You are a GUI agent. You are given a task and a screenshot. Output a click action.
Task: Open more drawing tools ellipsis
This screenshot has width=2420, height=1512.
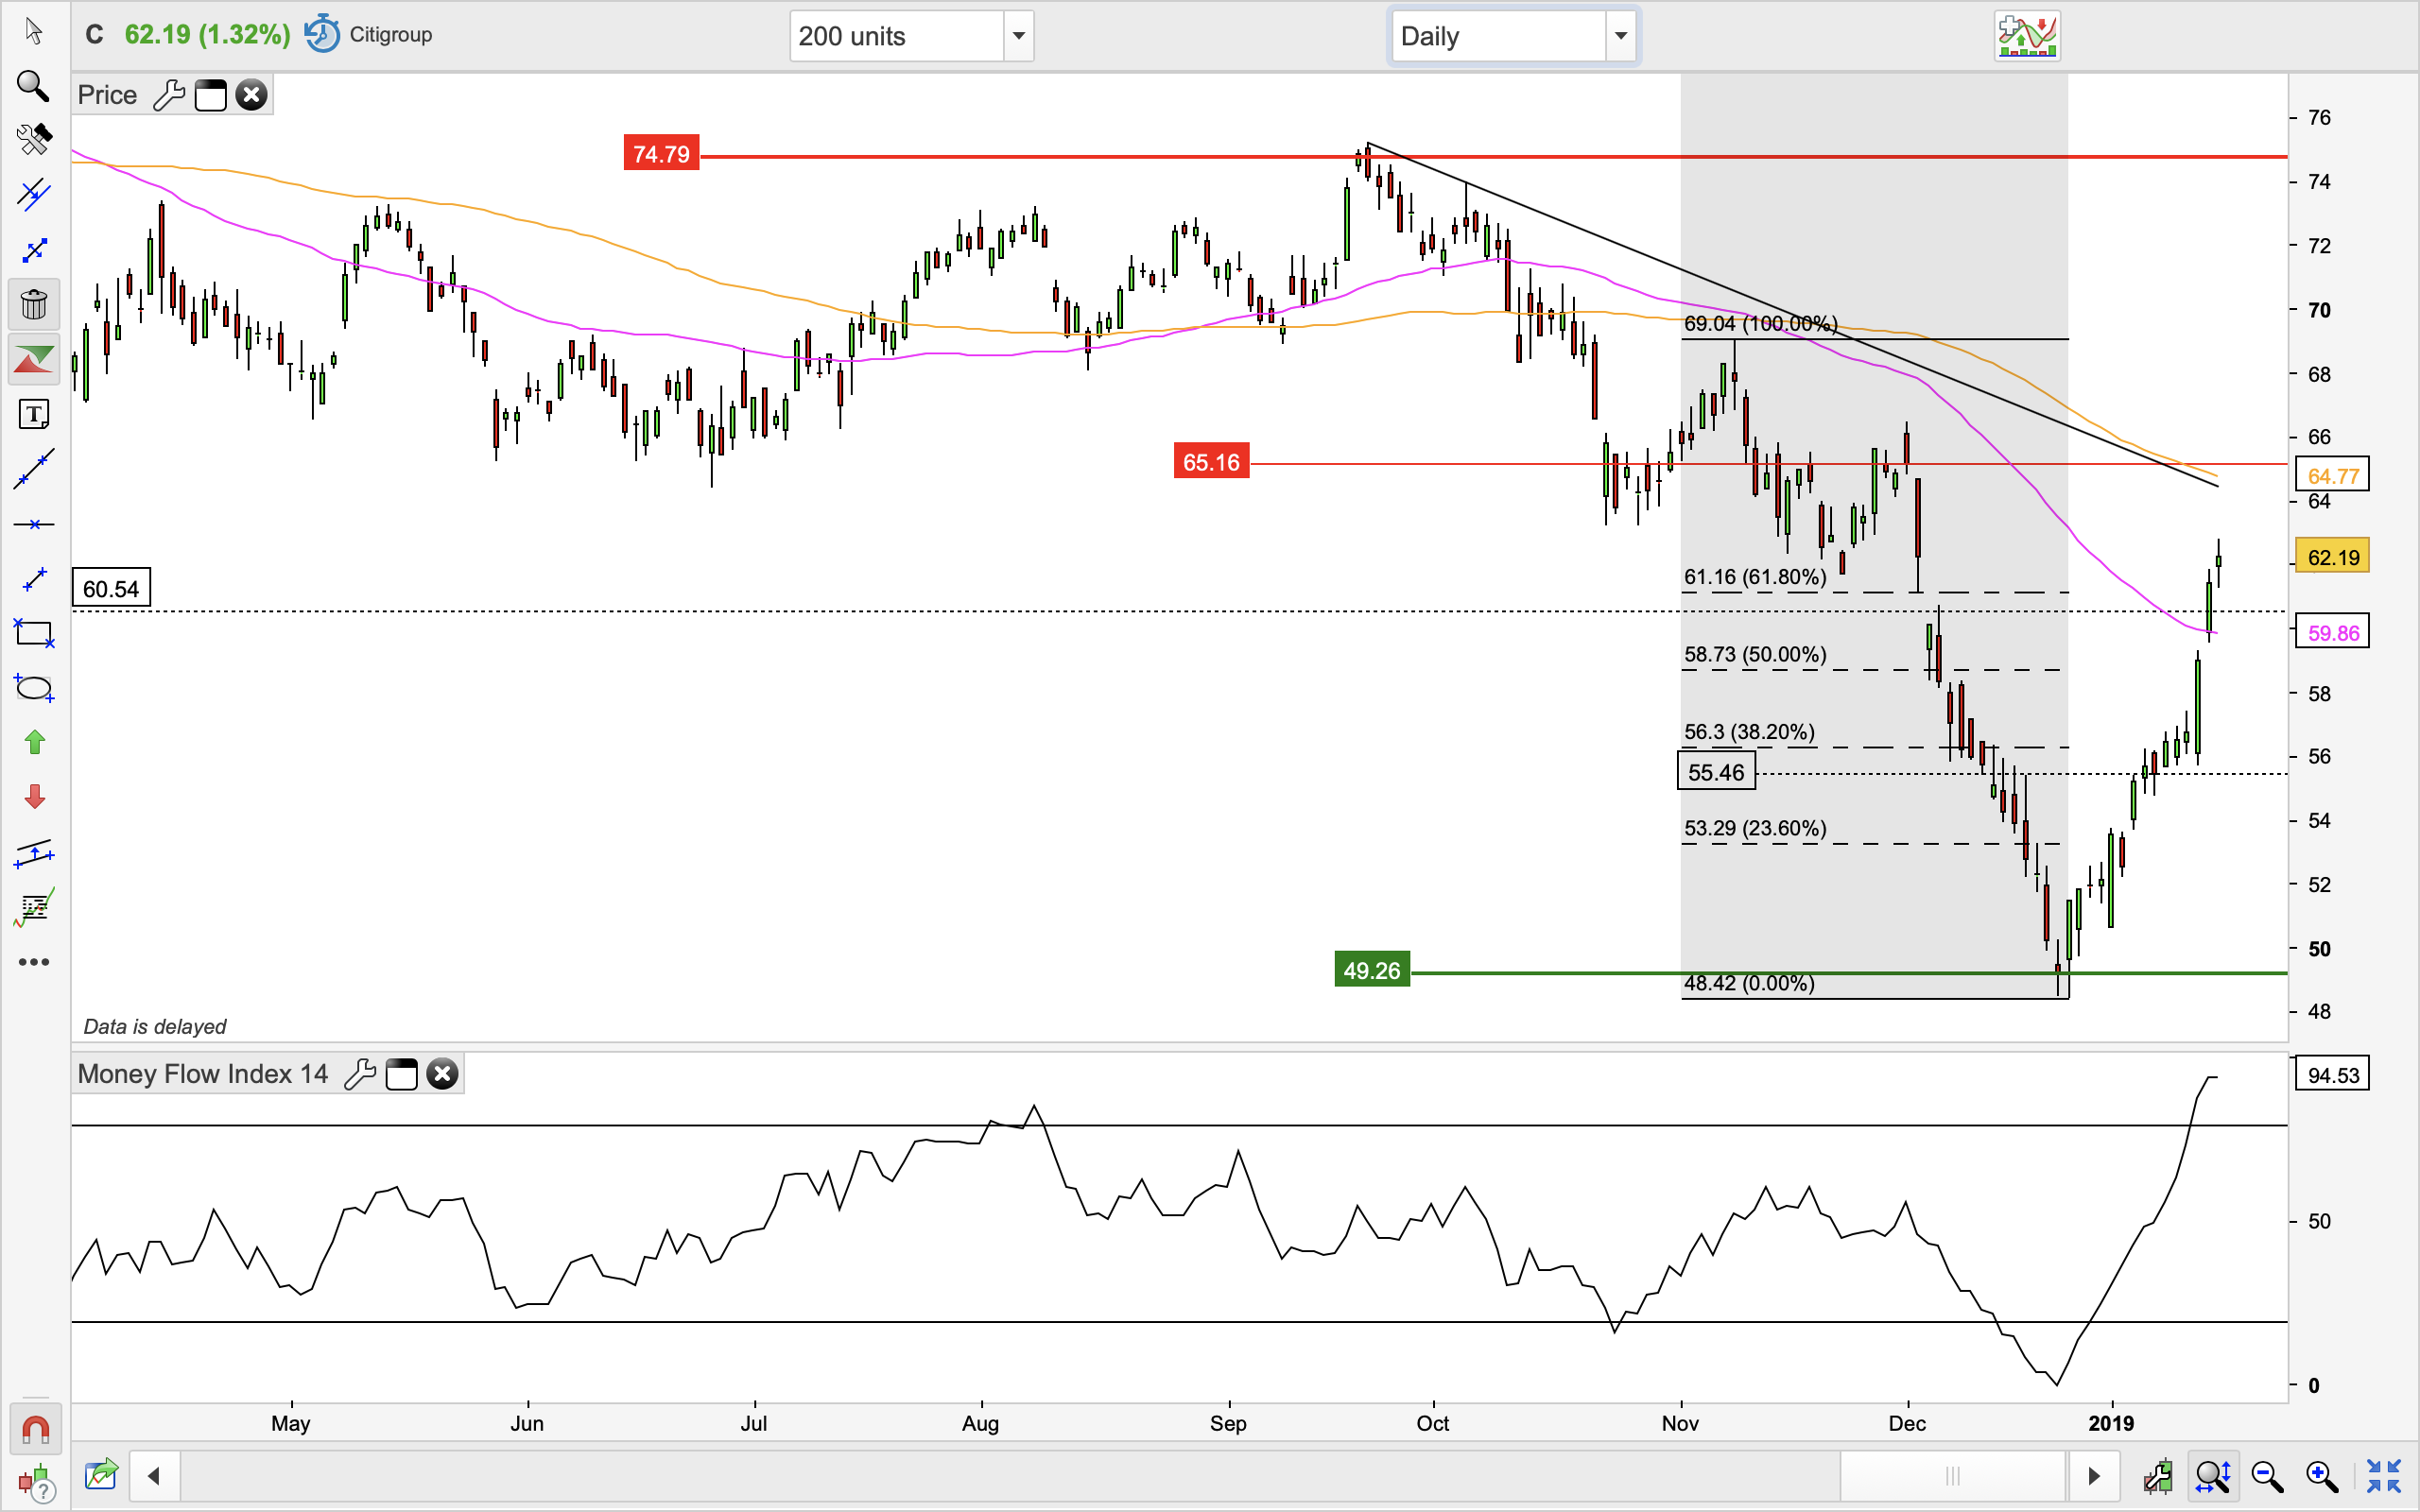point(34,962)
